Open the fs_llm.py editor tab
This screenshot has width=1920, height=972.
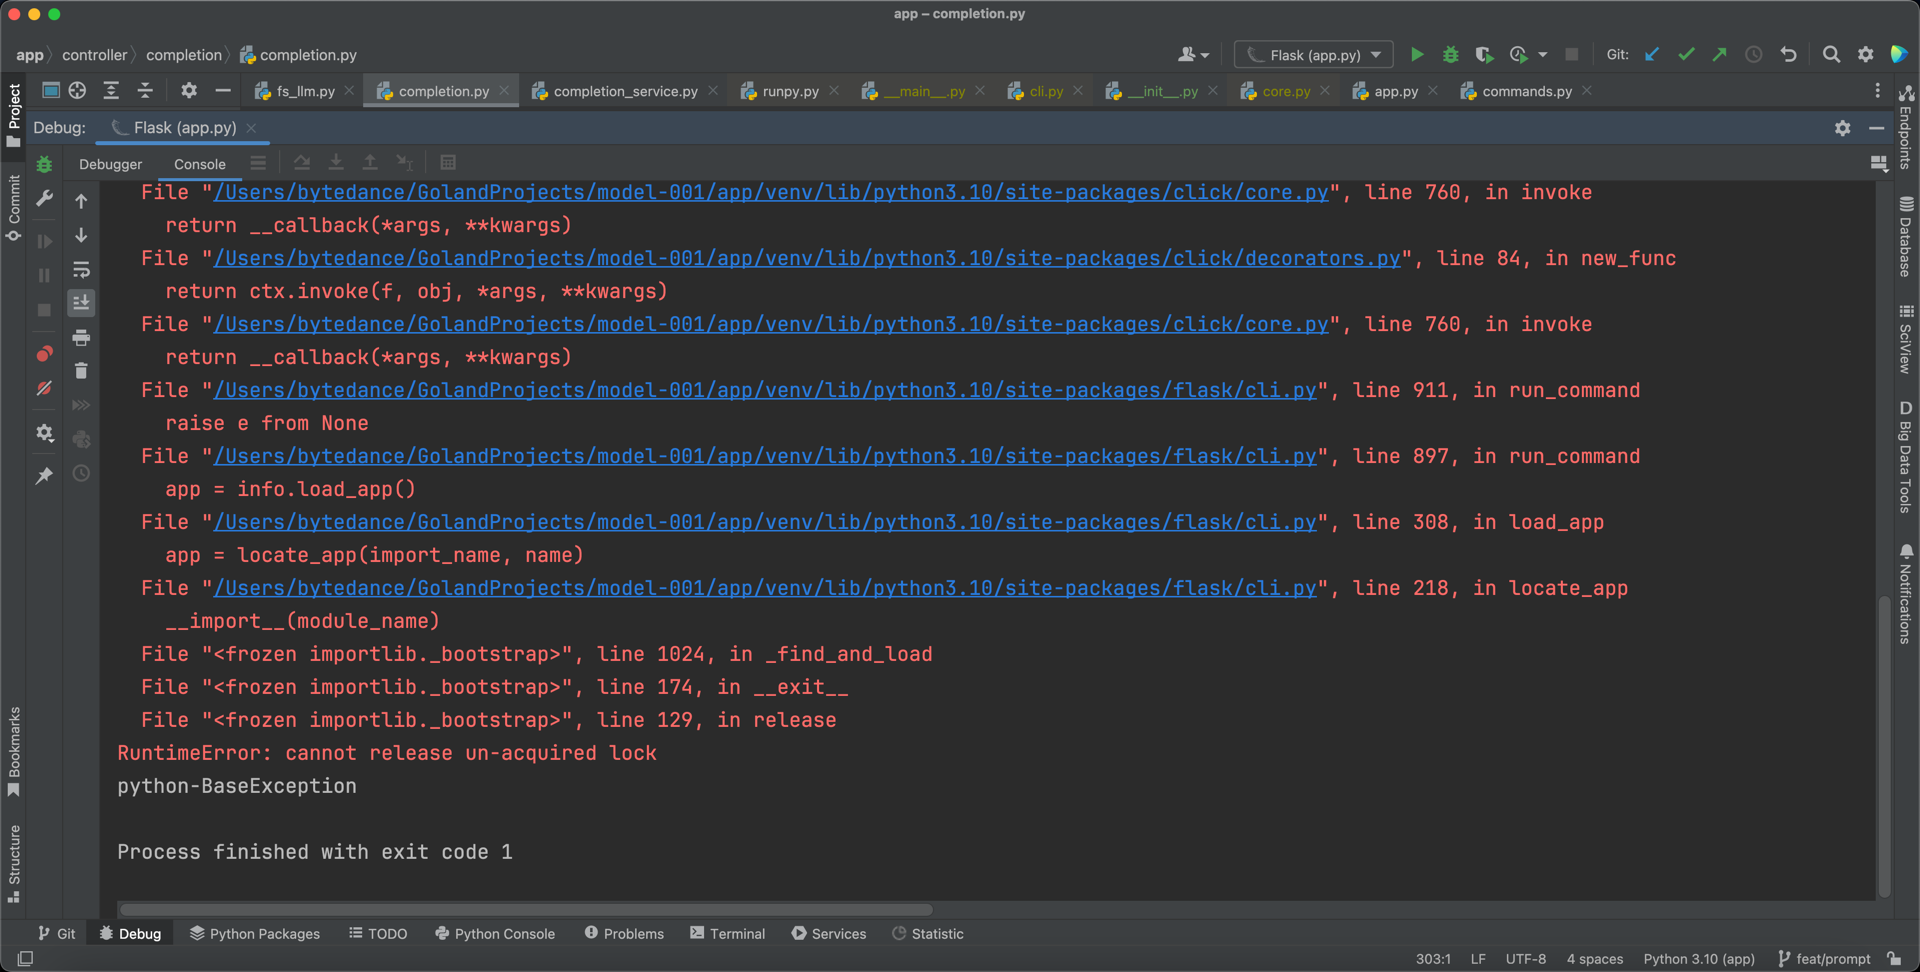click(305, 91)
